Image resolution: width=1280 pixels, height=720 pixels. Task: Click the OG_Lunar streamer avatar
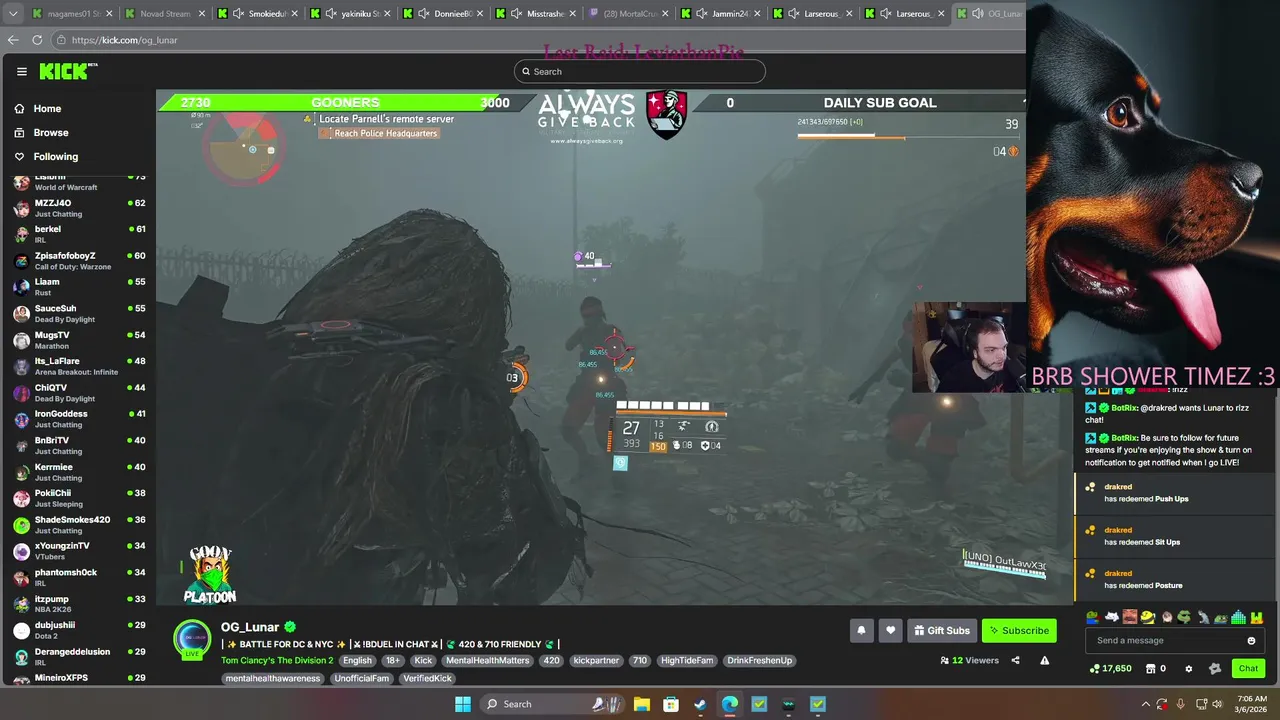click(192, 639)
